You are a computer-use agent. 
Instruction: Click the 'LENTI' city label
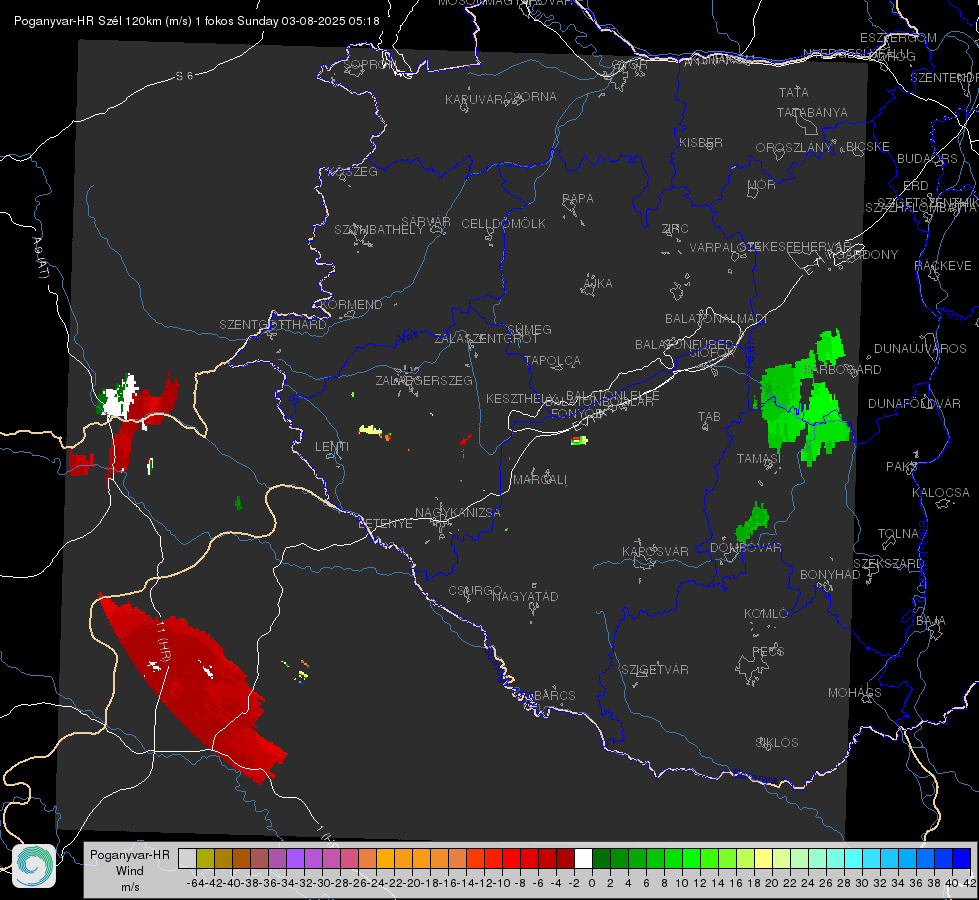tap(332, 447)
